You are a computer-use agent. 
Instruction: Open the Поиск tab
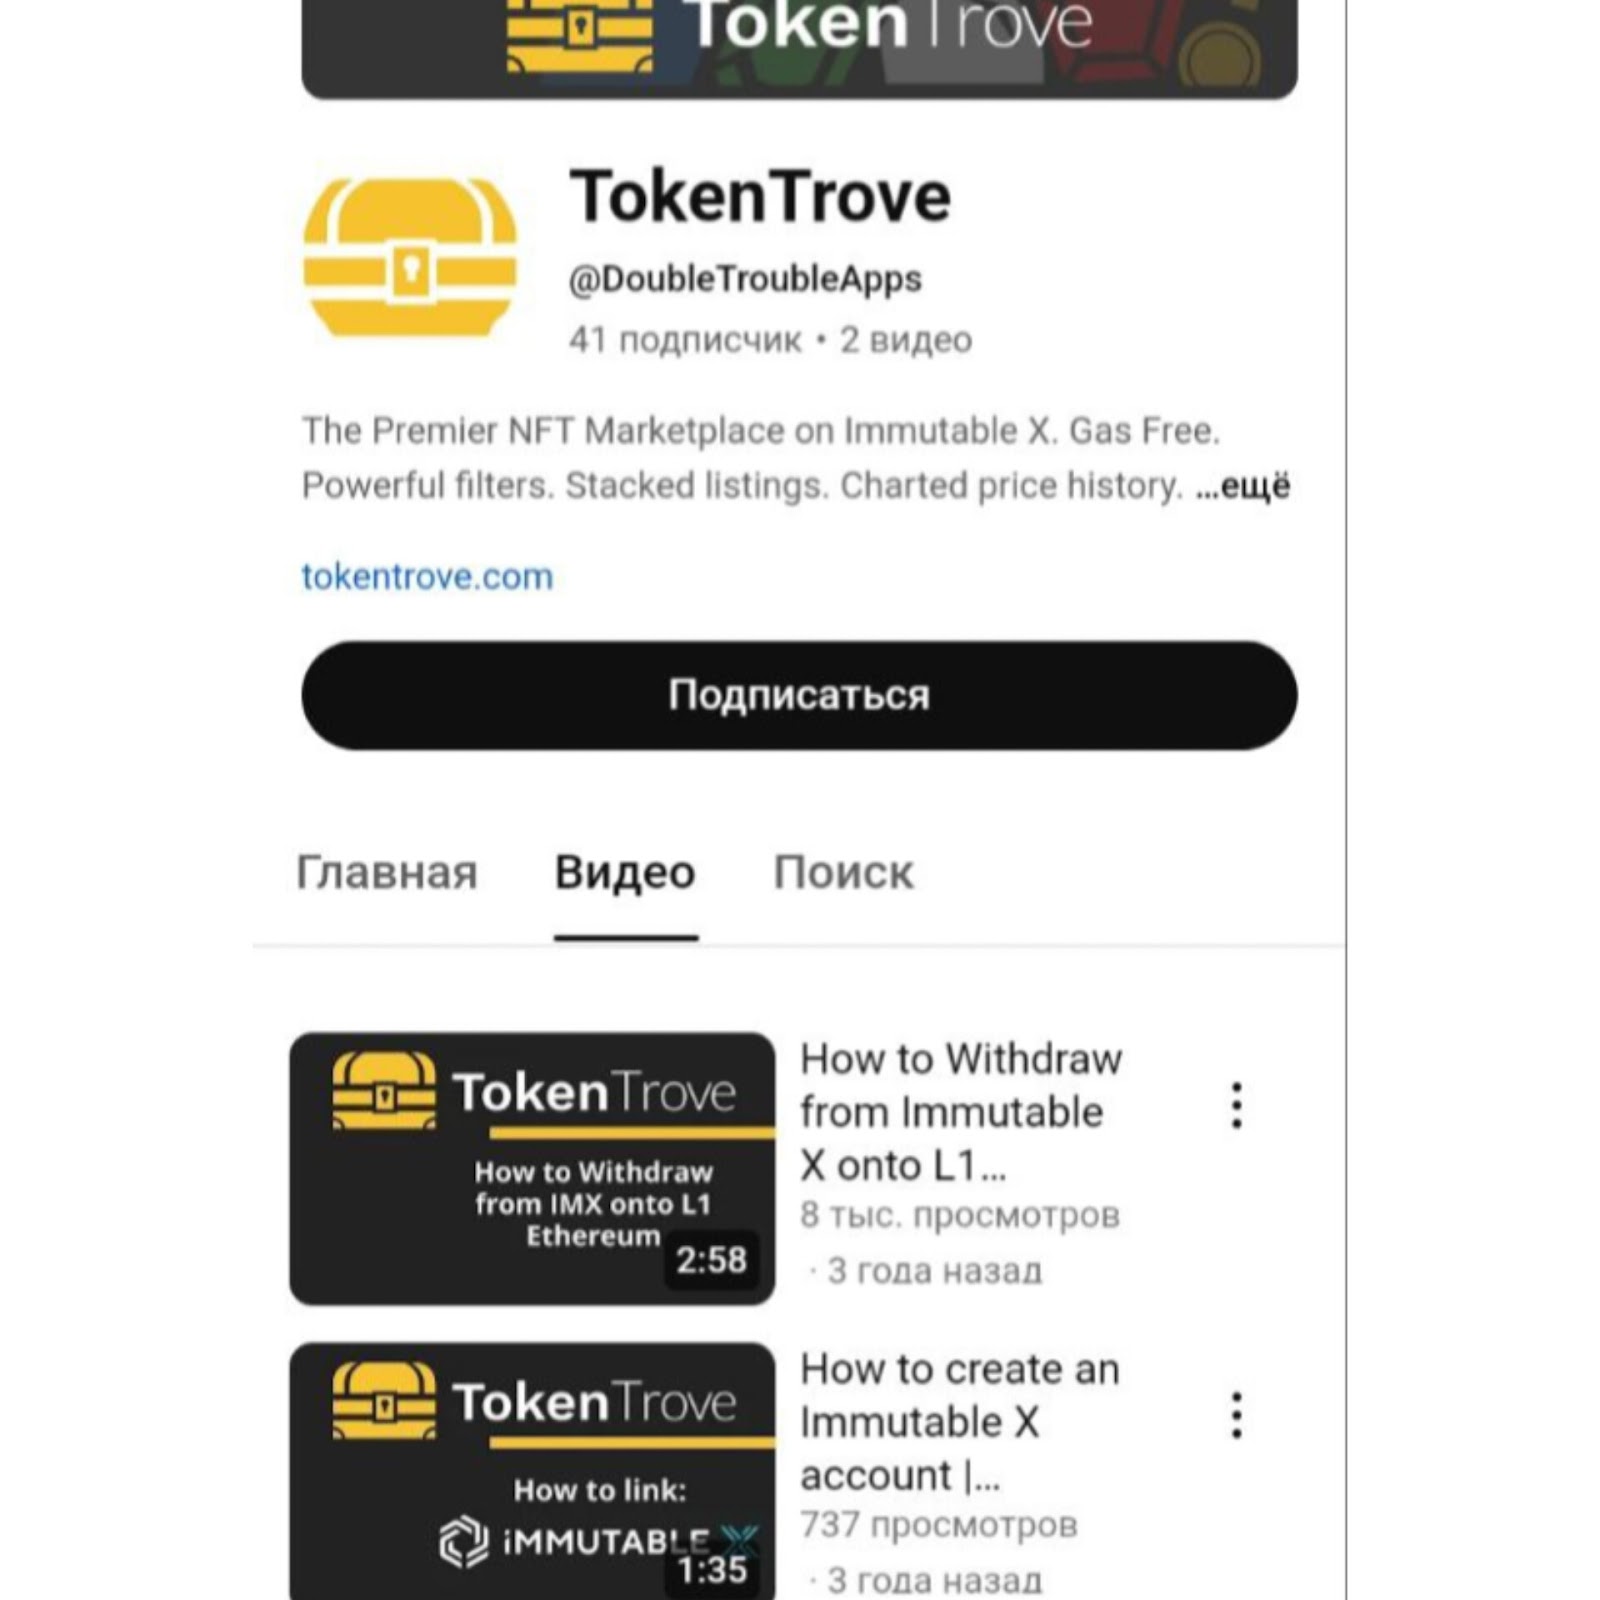pos(843,872)
